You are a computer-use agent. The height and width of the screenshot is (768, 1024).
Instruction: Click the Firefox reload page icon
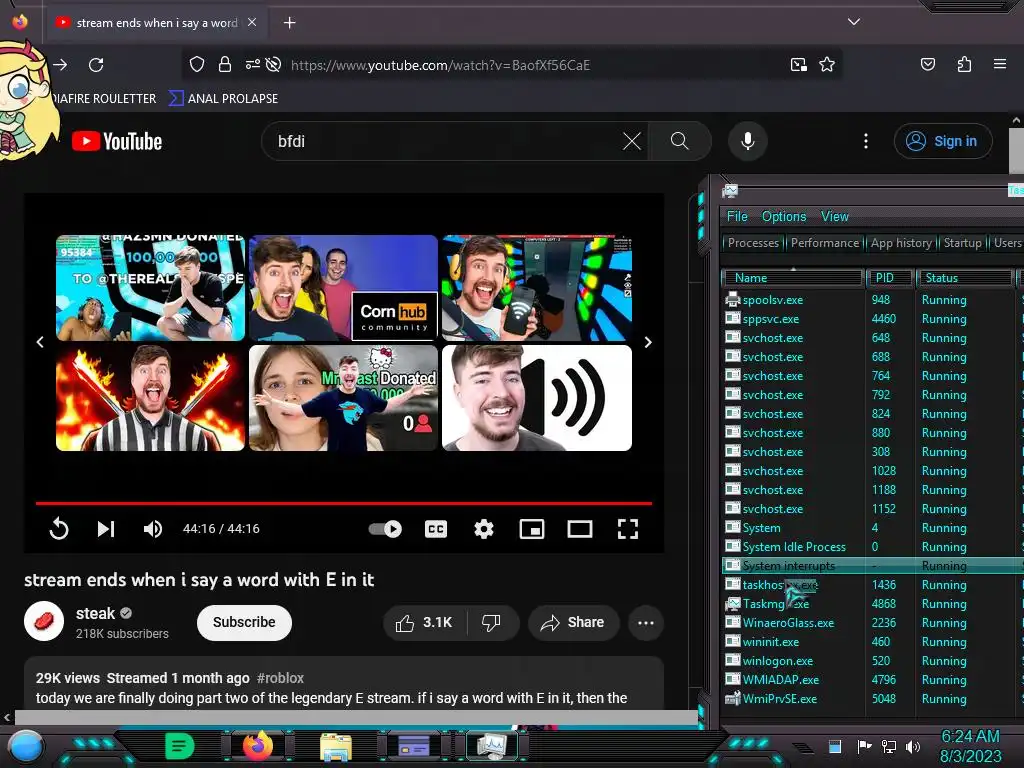click(96, 65)
